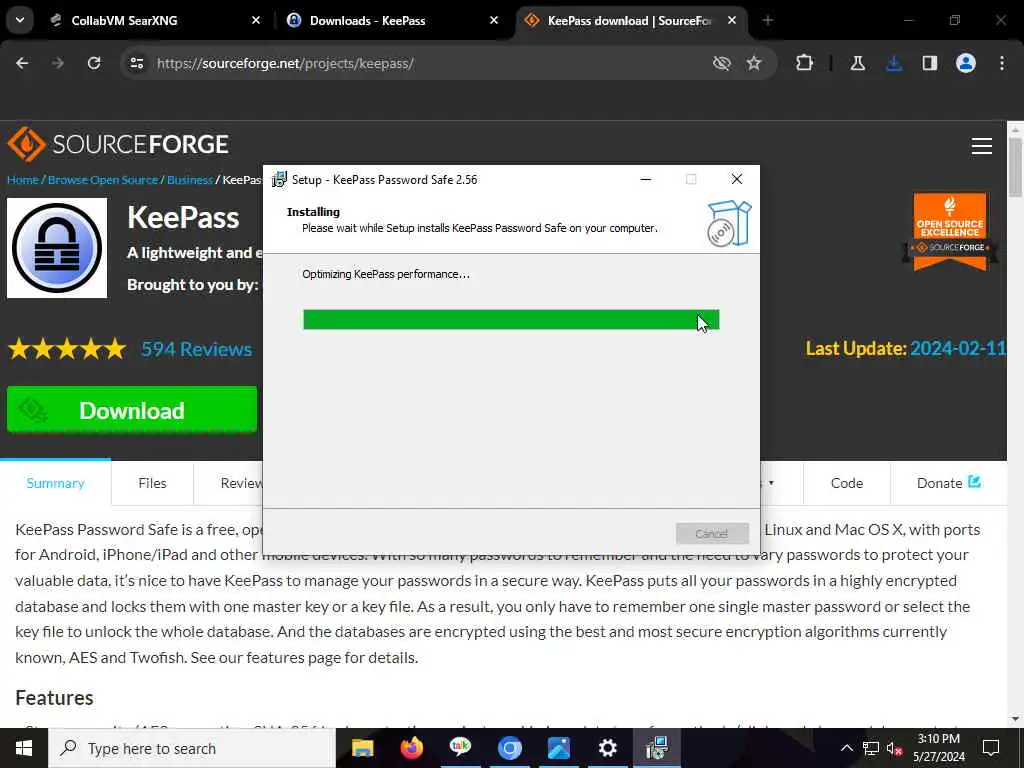Click the Type here to search box
The height and width of the screenshot is (768, 1024).
coord(192,748)
